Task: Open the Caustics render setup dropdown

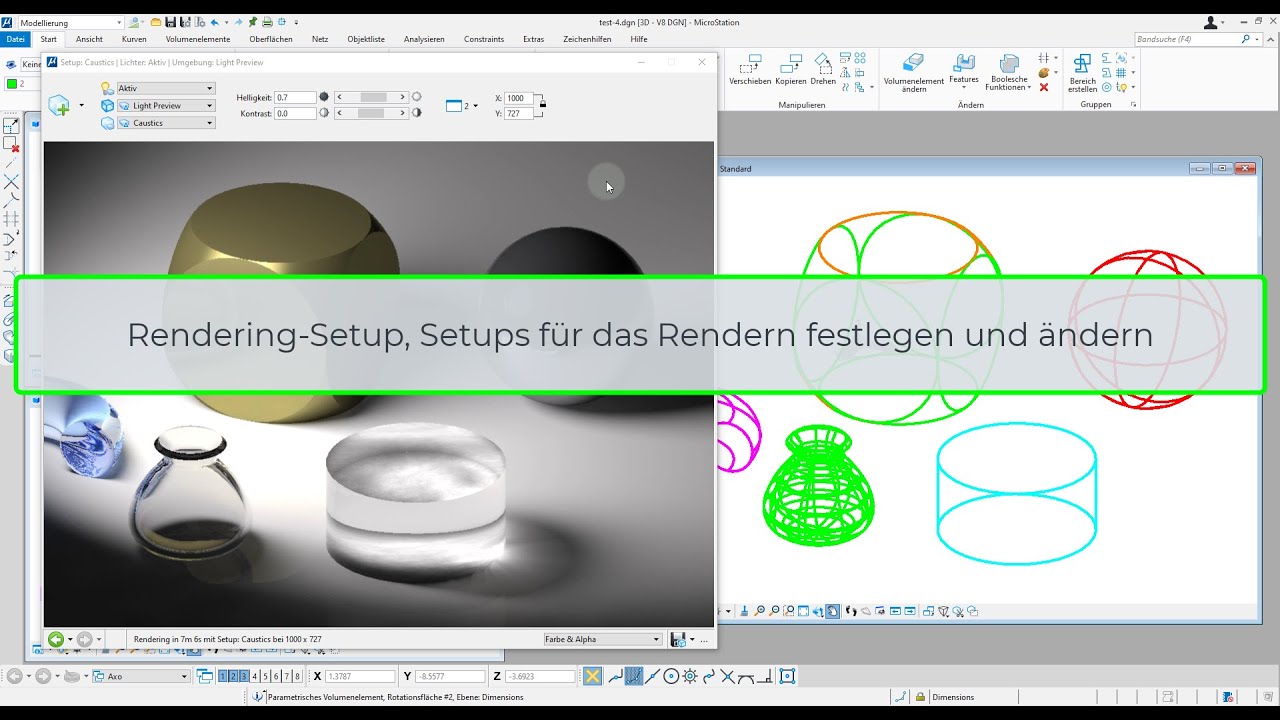Action: (166, 123)
